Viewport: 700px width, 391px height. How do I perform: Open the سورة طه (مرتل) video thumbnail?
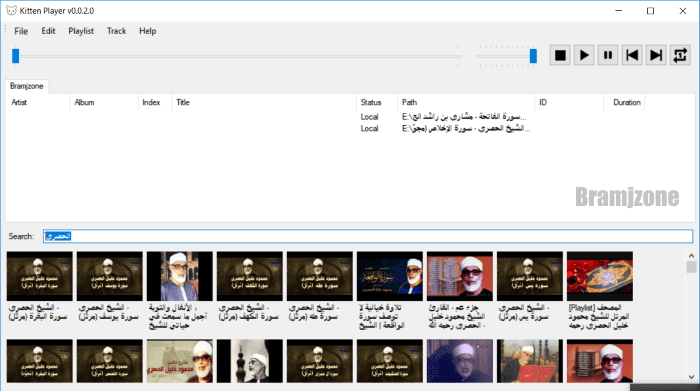click(320, 276)
